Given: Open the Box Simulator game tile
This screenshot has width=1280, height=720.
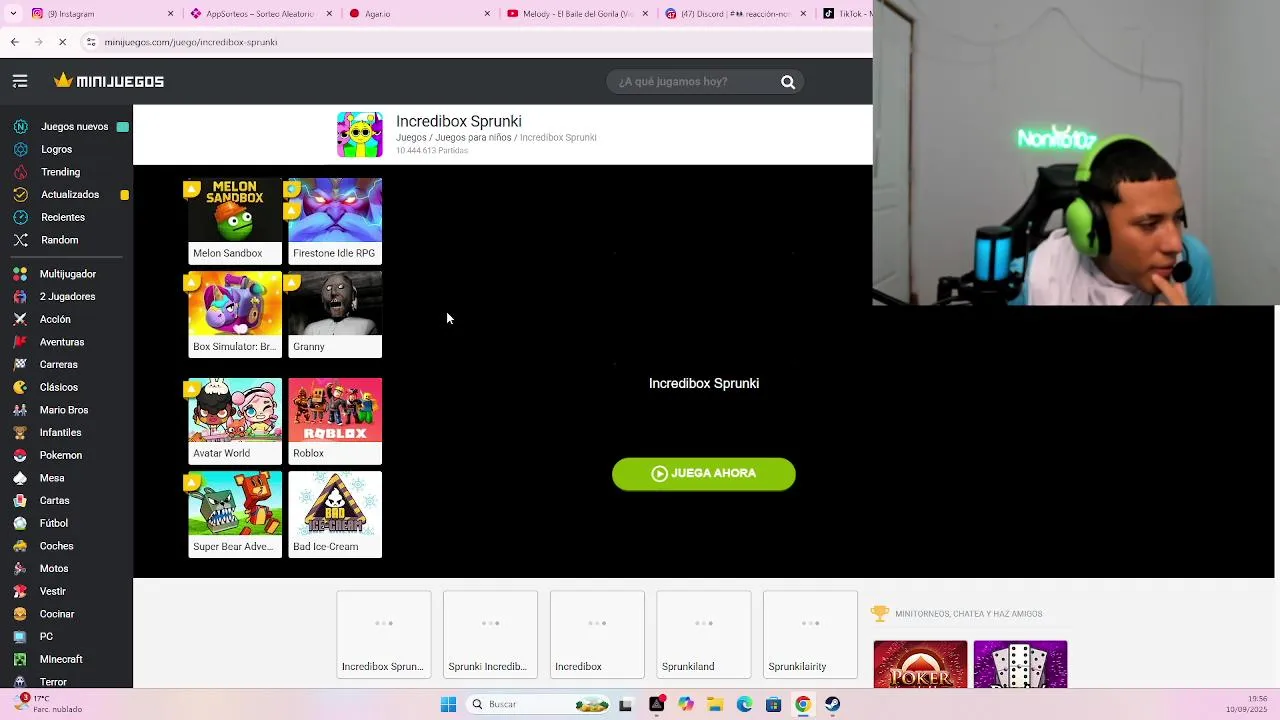Looking at the screenshot, I should (x=235, y=314).
